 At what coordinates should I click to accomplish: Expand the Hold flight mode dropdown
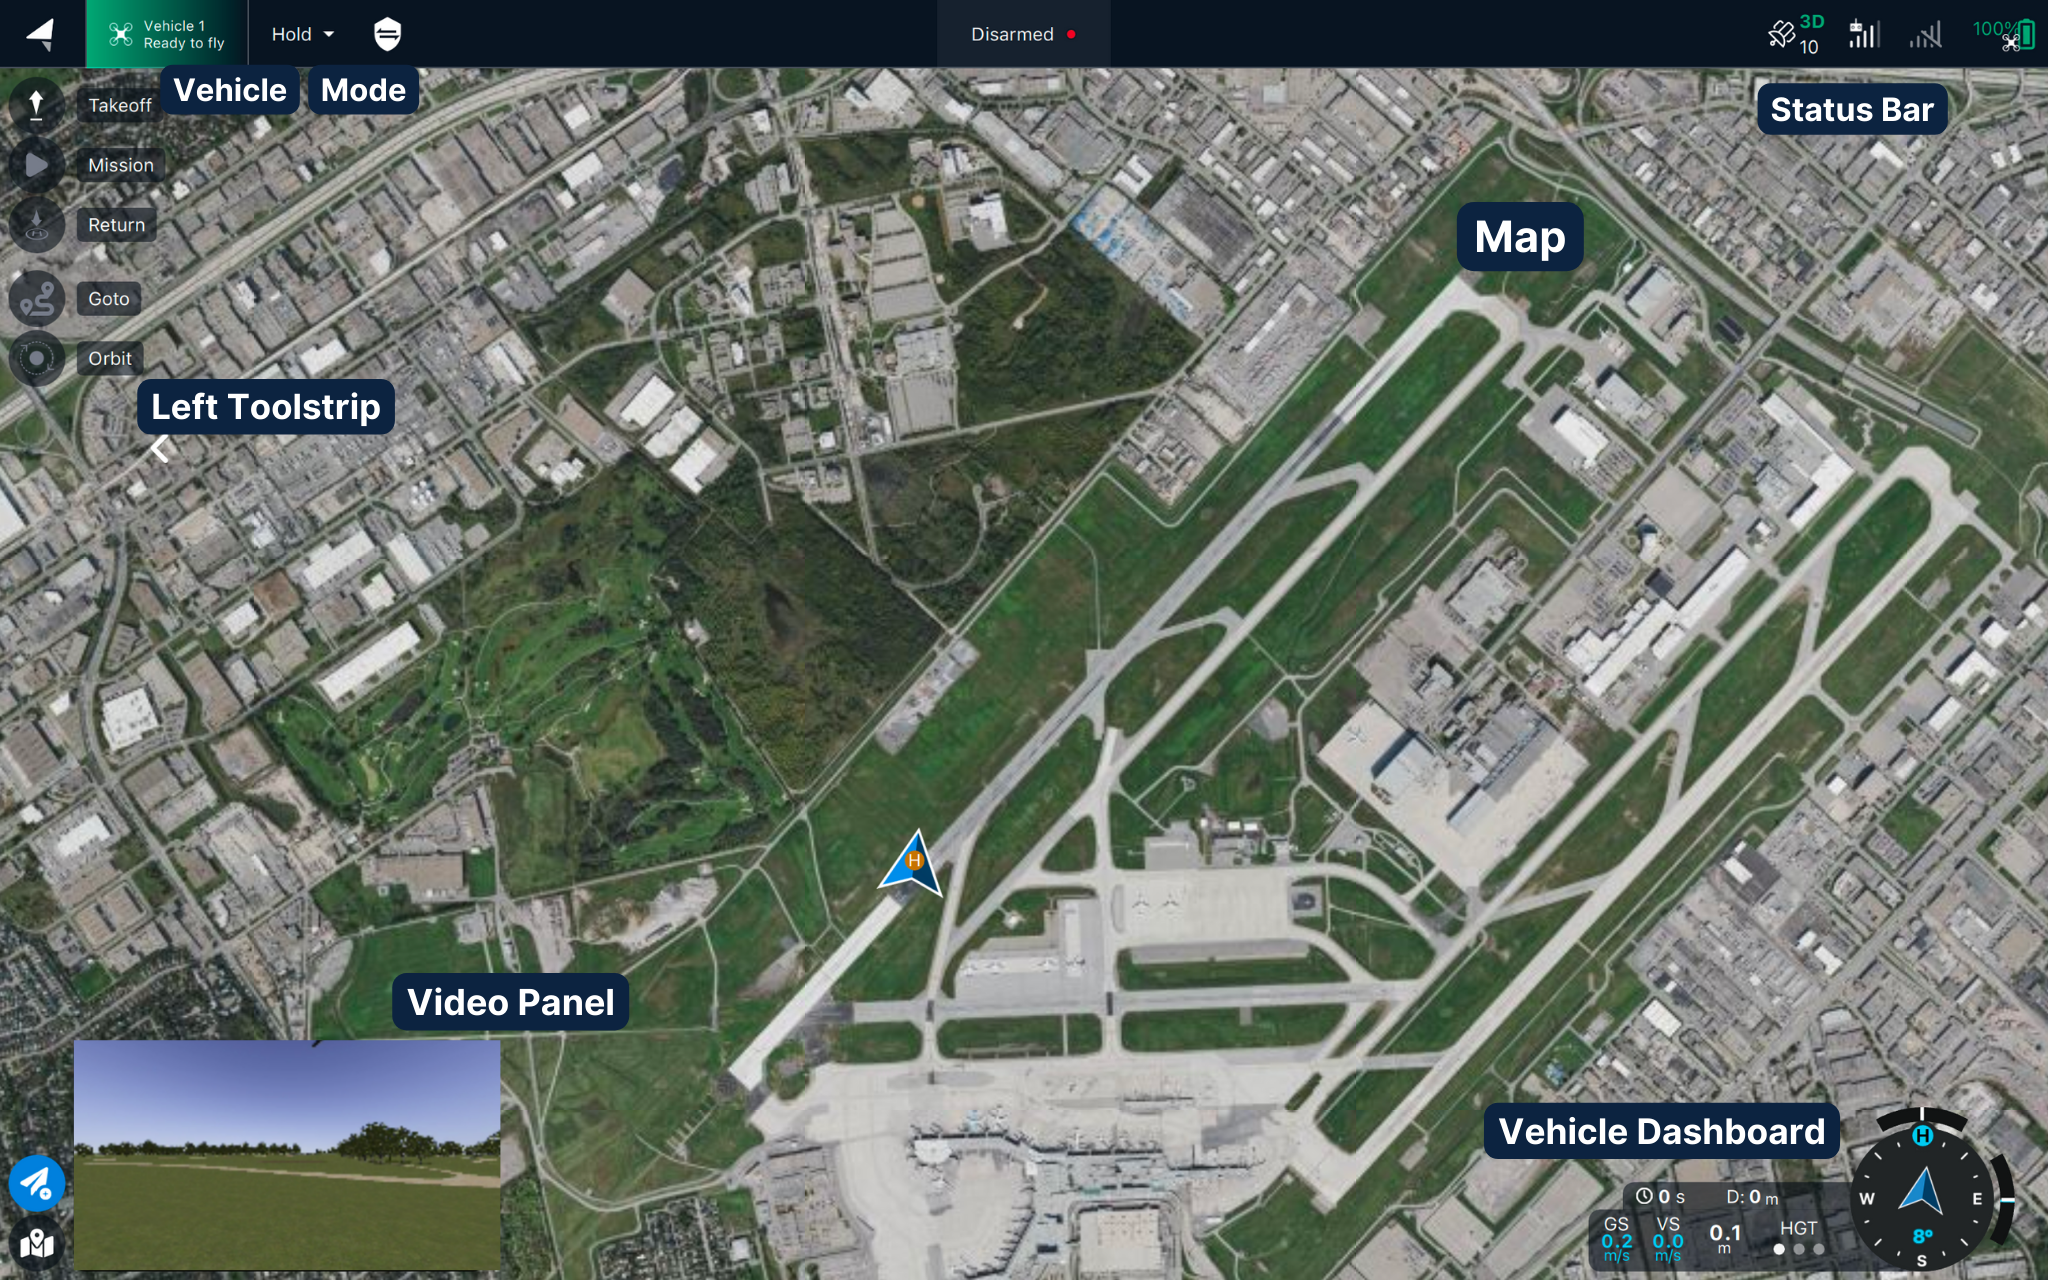point(302,34)
